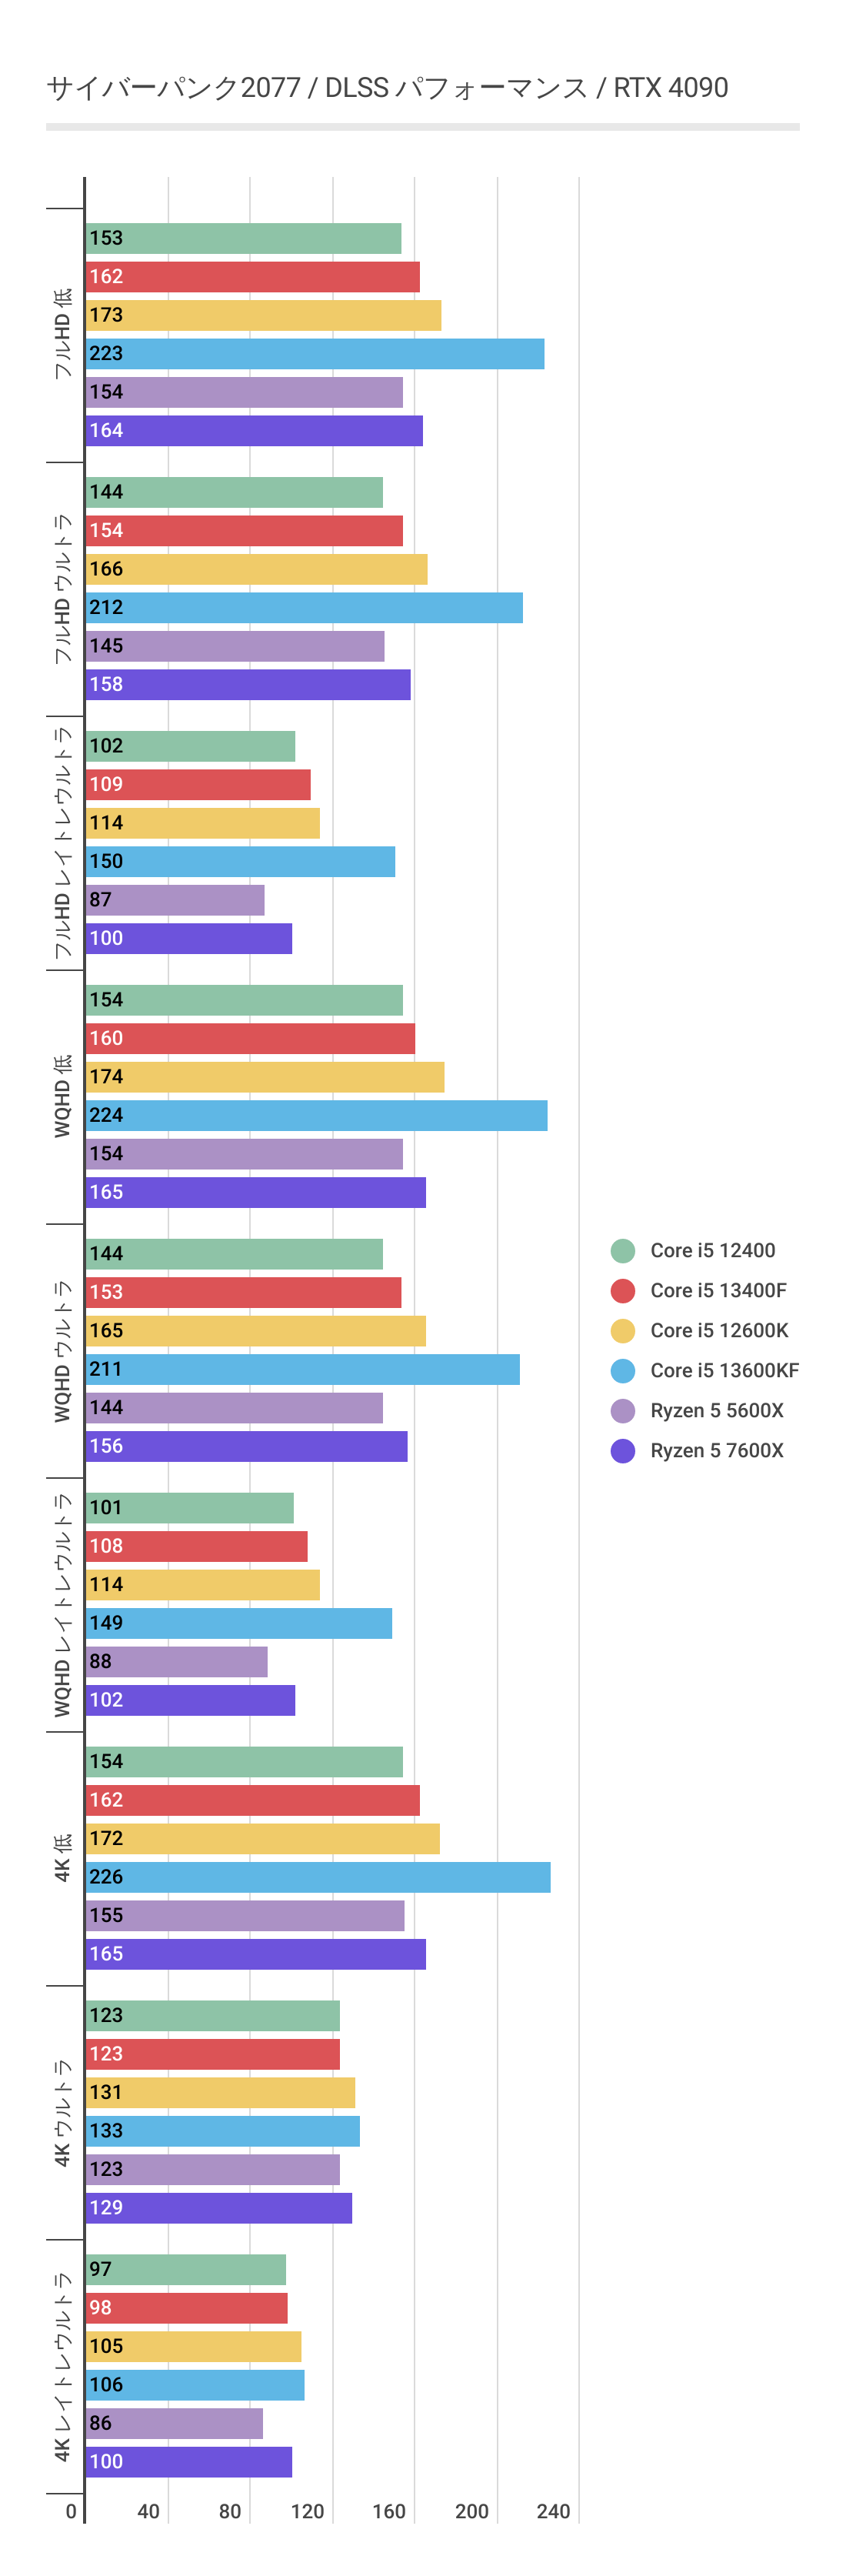Viewport: 846px width, 2576px height.
Task: Click the 87 light purple bar
Action: click(175, 900)
